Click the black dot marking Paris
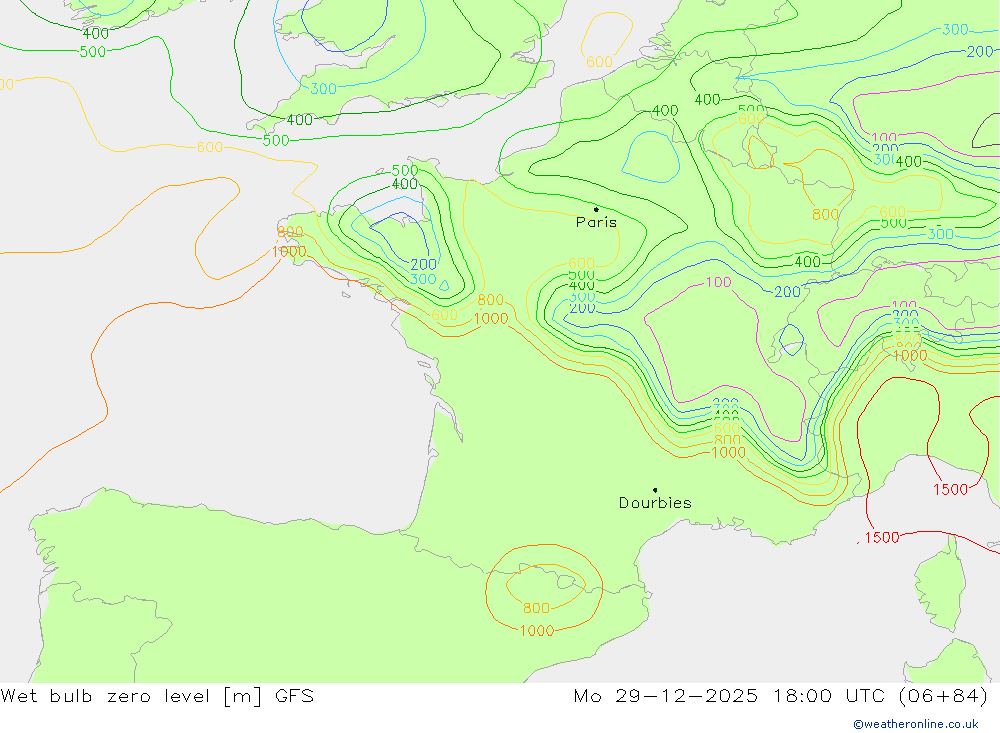1000x733 pixels. pos(596,209)
